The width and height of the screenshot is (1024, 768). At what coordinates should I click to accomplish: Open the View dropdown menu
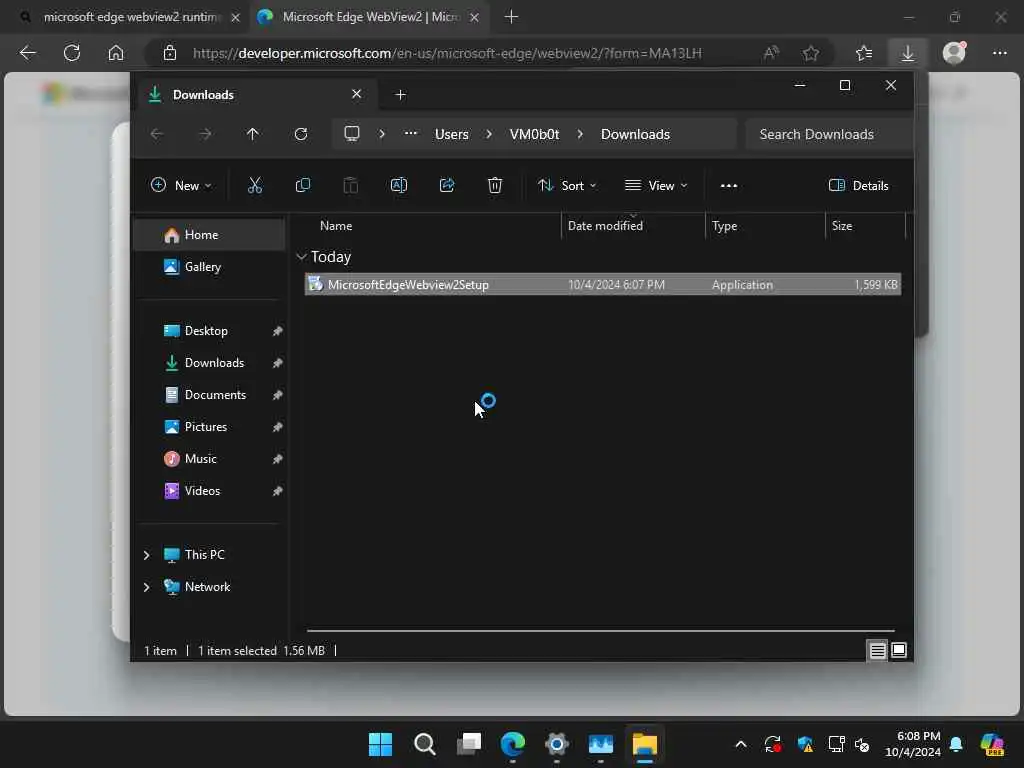click(x=656, y=185)
